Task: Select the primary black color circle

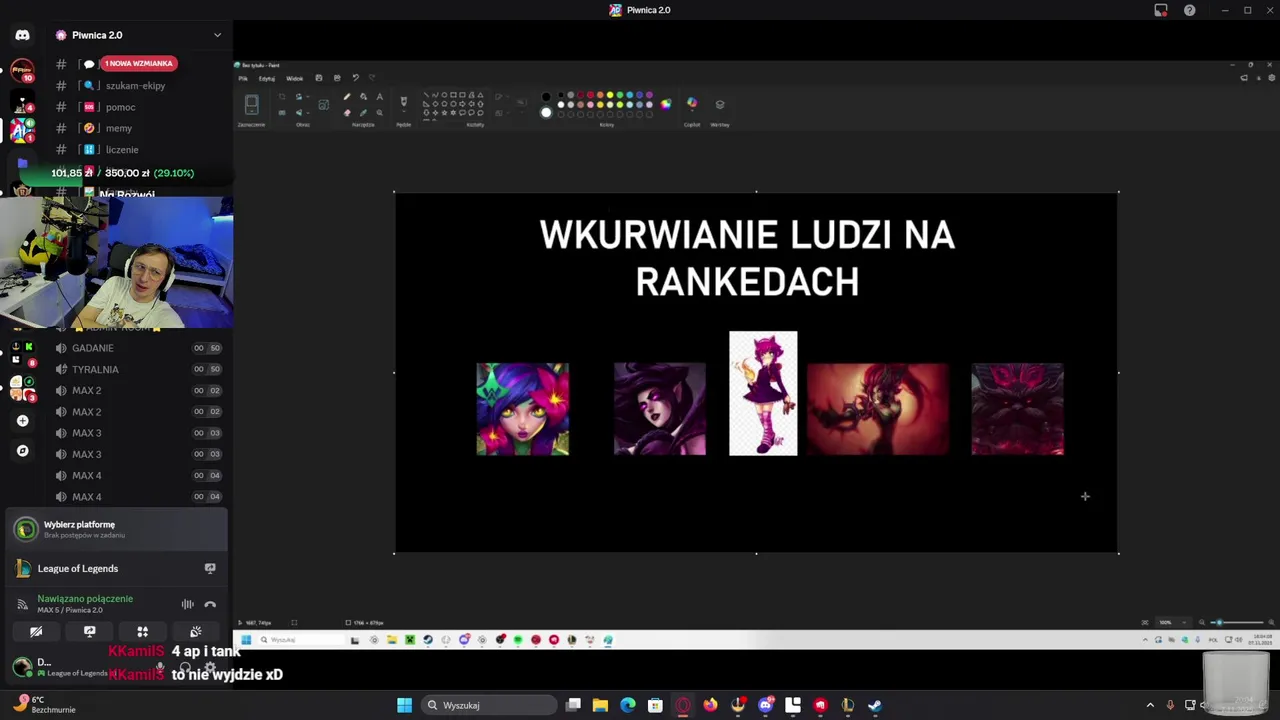Action: 546,97
